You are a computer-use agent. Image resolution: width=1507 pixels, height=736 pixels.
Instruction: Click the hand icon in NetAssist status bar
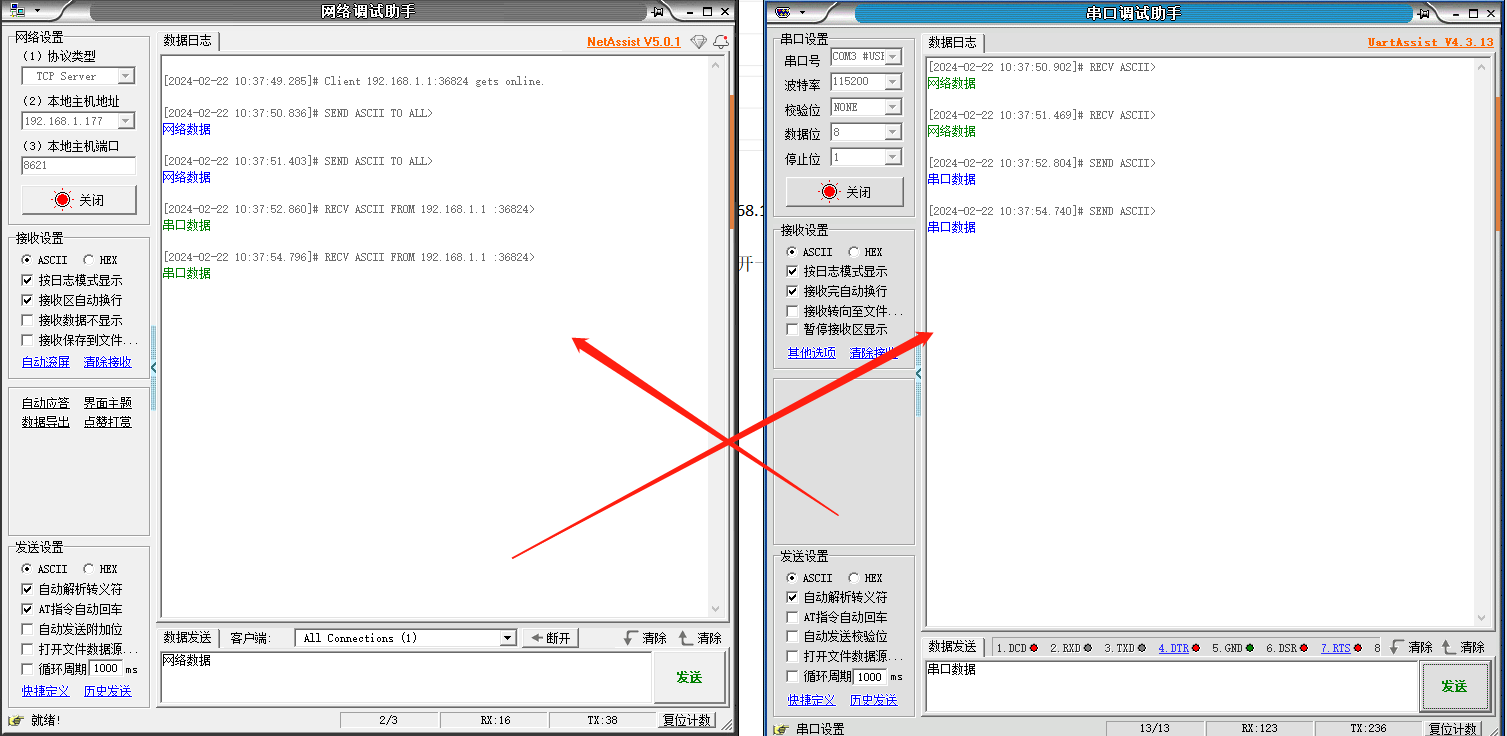(15, 720)
